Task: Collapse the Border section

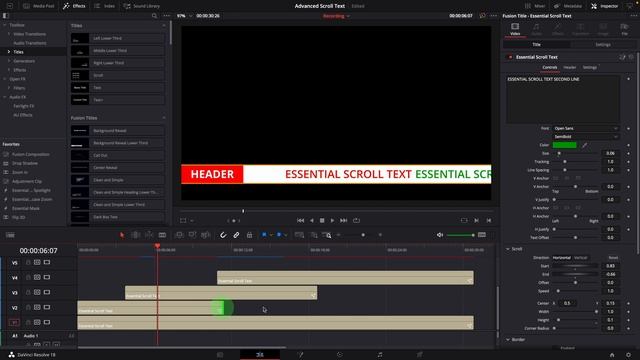Action: [x=508, y=339]
